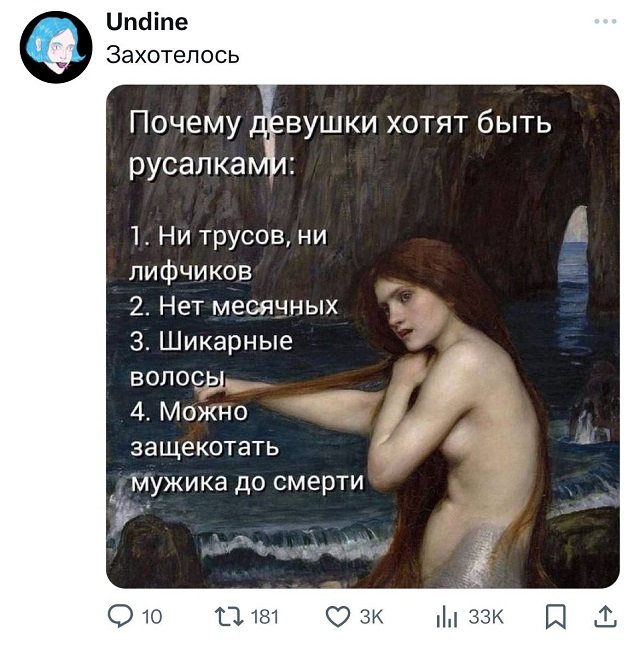Screen dimensions: 640x647
Task: Click the Undine username link
Action: (x=147, y=22)
